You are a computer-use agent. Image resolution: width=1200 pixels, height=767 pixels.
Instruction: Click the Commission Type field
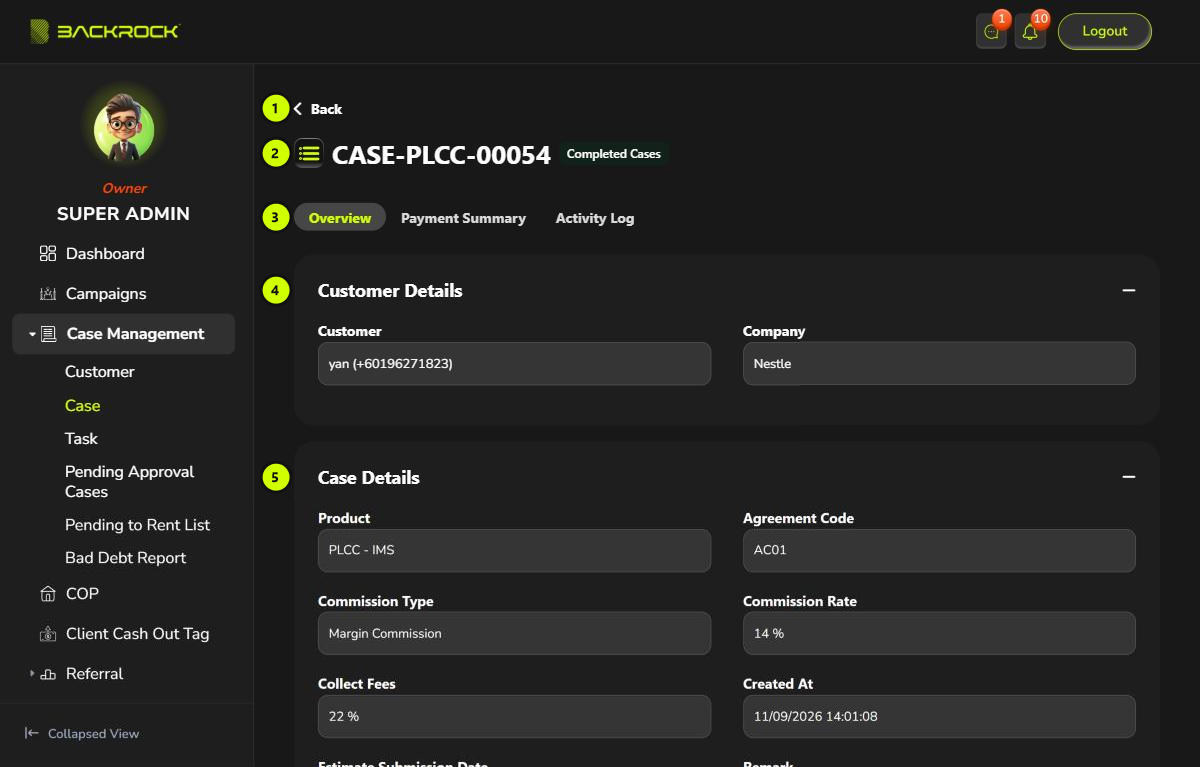click(514, 633)
